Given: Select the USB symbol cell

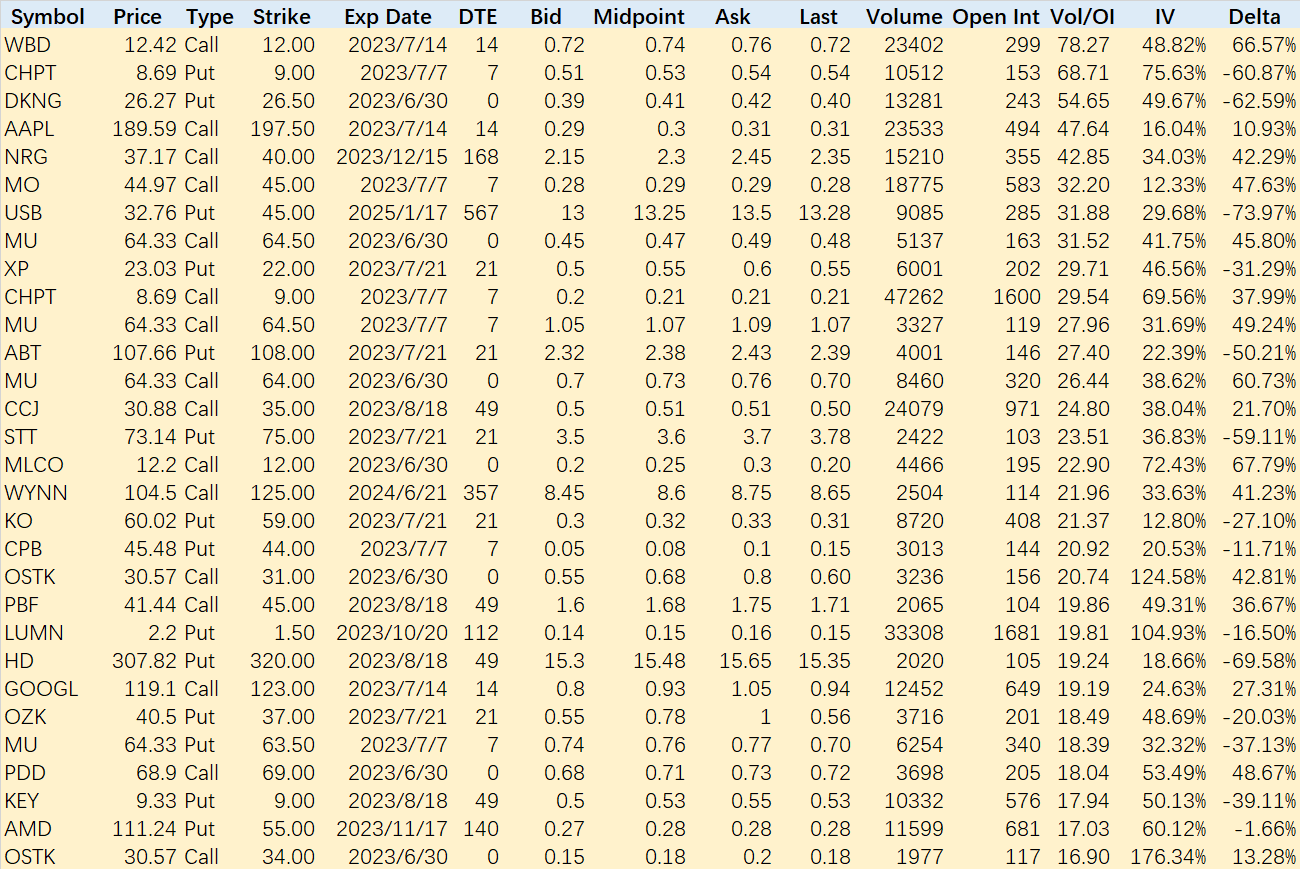Looking at the screenshot, I should tap(23, 213).
